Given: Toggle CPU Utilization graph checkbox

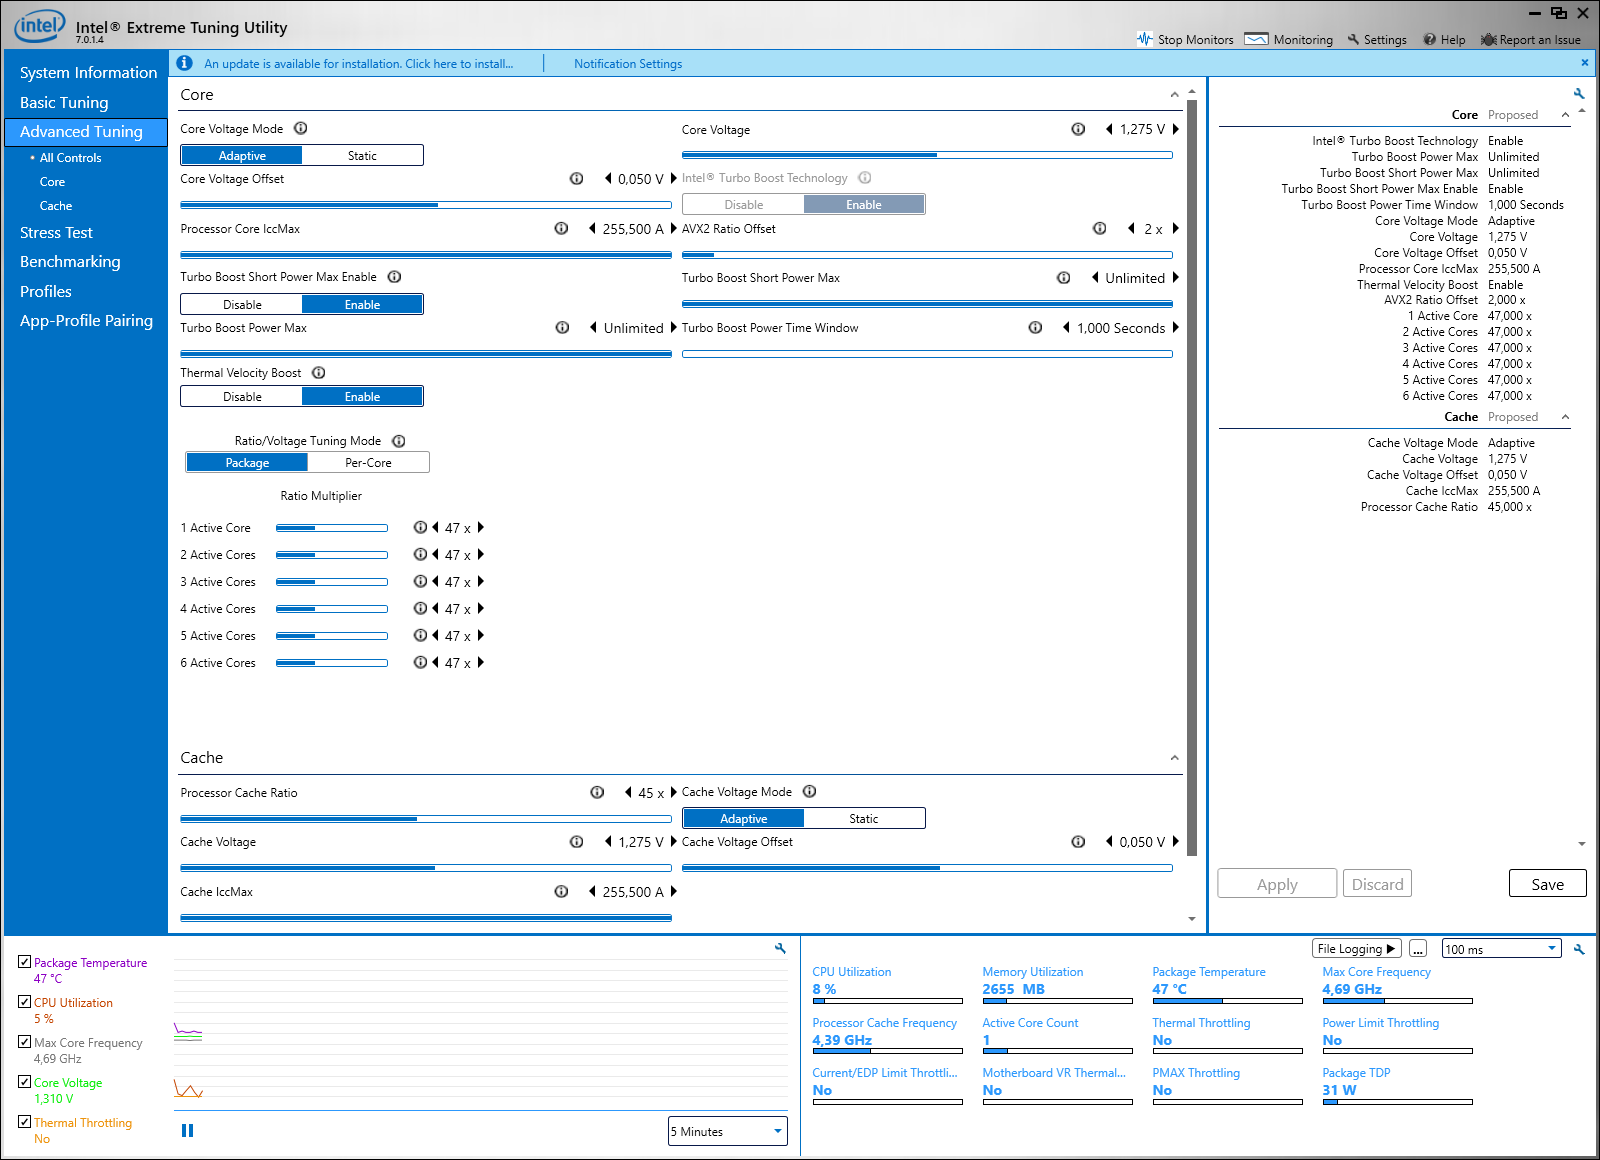Looking at the screenshot, I should click(x=25, y=1001).
